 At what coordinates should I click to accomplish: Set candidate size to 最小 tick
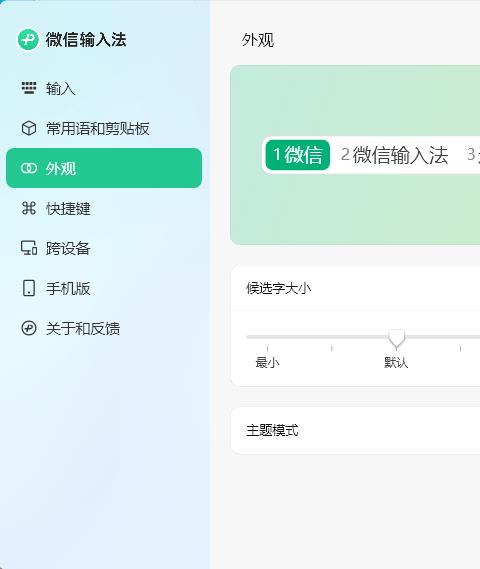[267, 348]
